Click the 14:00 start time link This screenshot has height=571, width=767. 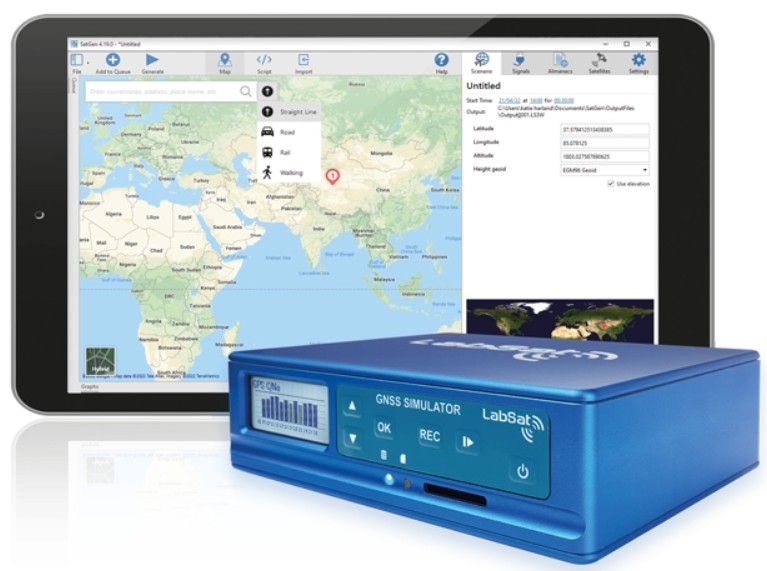click(536, 100)
